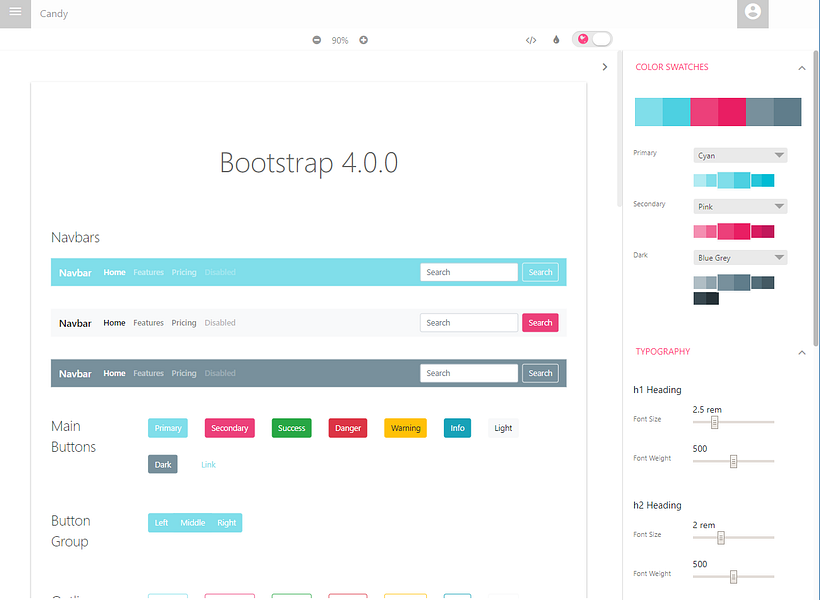The image size is (820, 600).
Task: Click the 90% zoom level text
Action: point(339,40)
